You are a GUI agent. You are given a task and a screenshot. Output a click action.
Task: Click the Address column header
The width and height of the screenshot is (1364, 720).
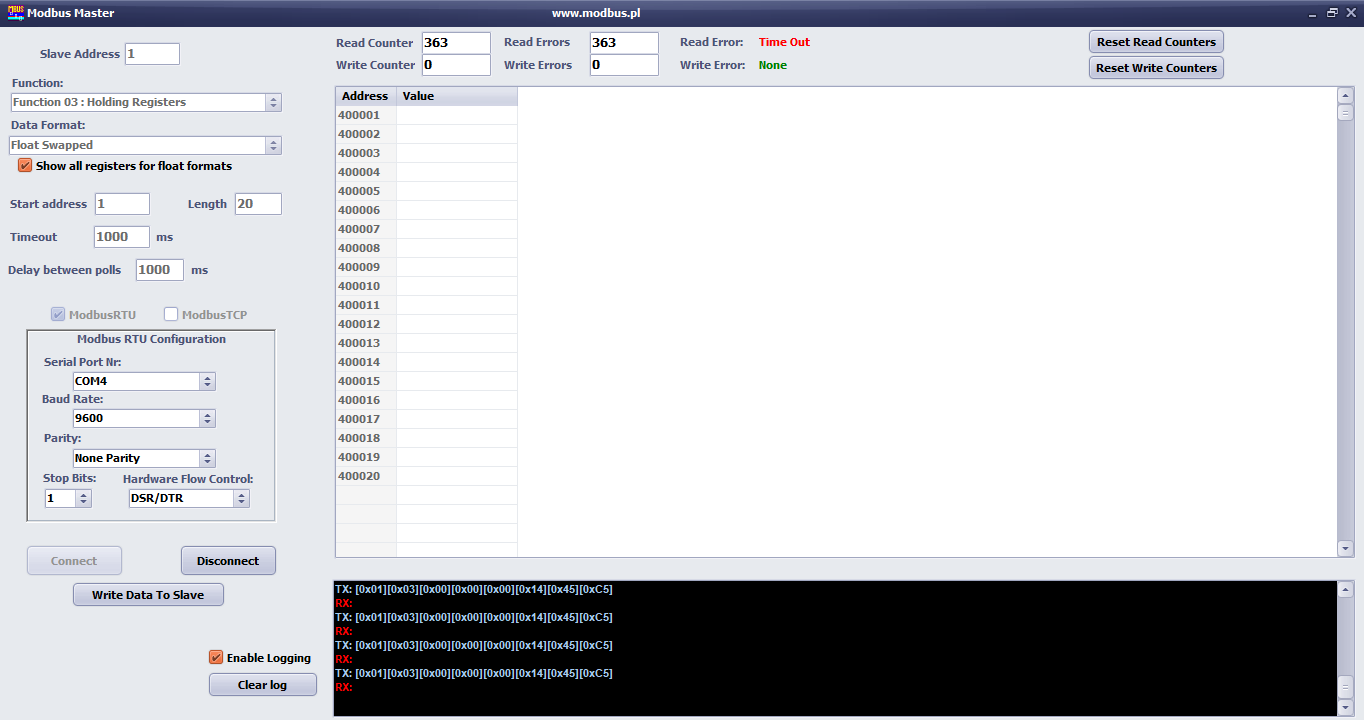[x=366, y=96]
